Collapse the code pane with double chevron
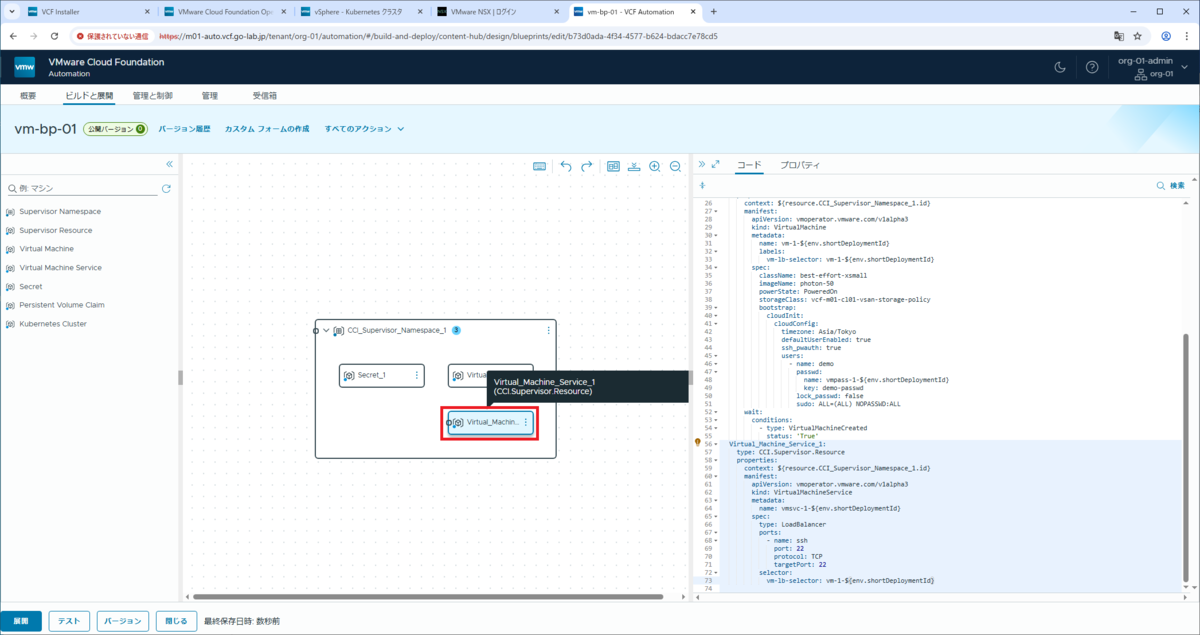The image size is (1200, 635). 701,164
